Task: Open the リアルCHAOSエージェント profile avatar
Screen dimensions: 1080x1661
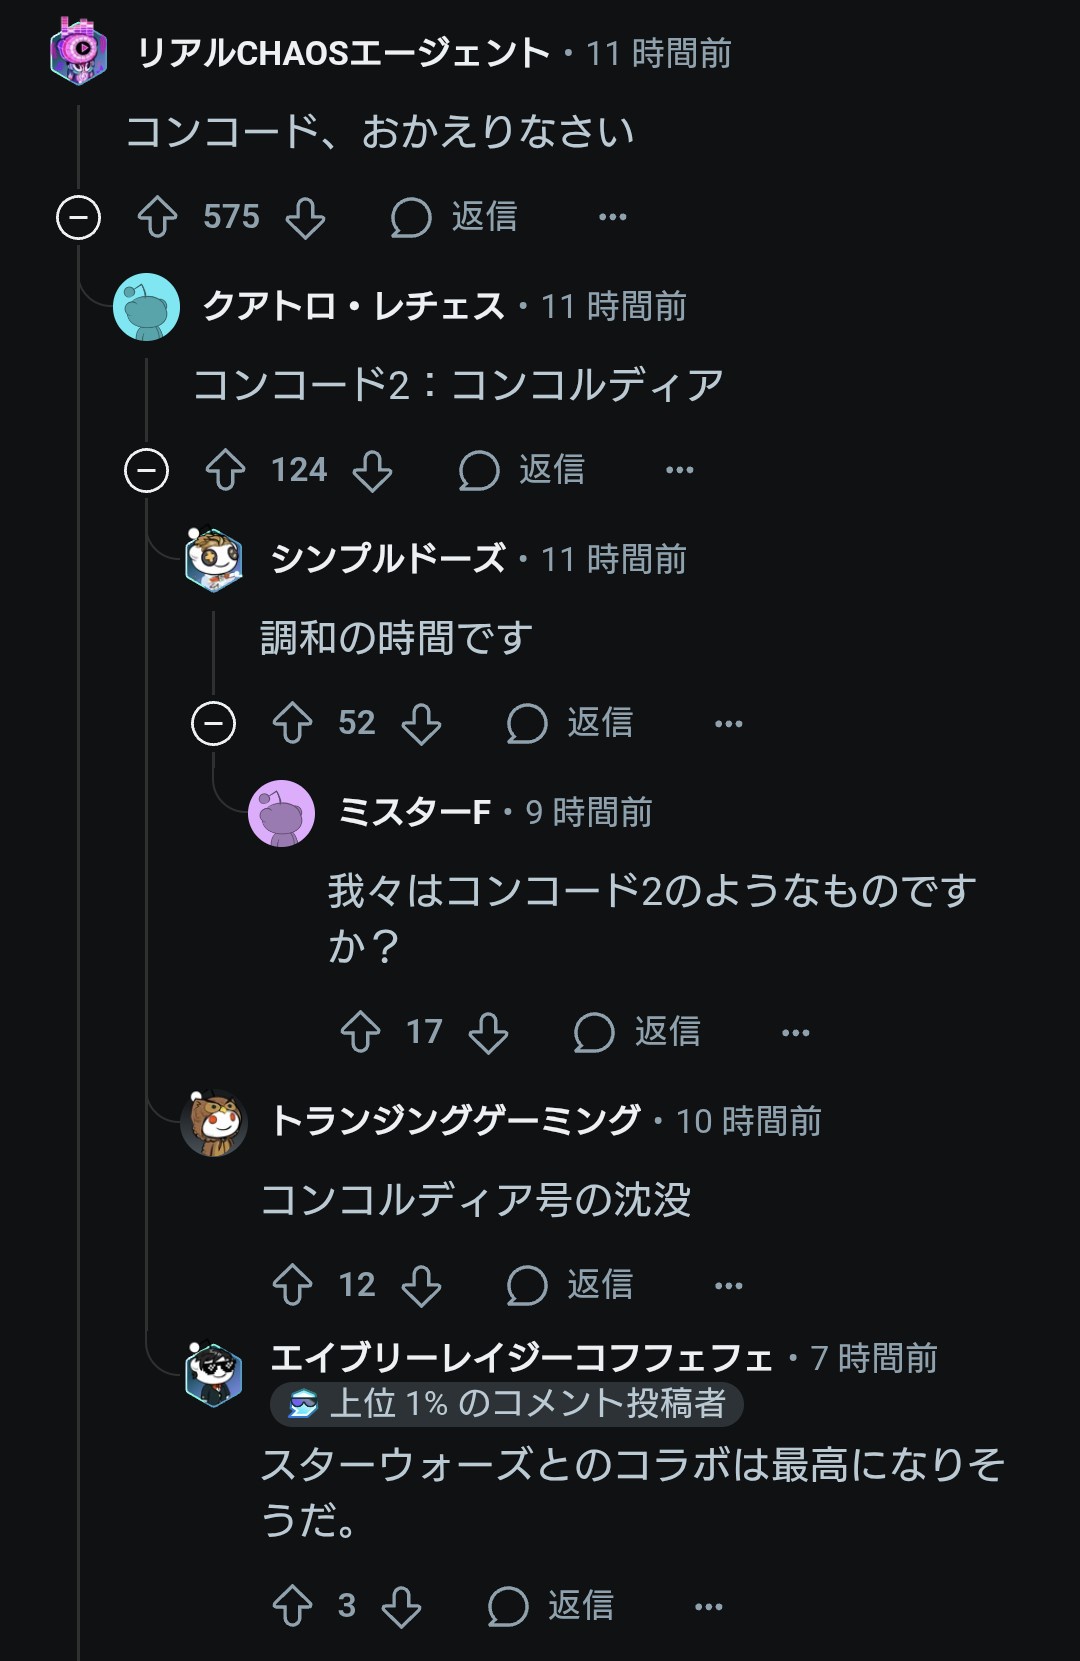Action: pos(79,52)
